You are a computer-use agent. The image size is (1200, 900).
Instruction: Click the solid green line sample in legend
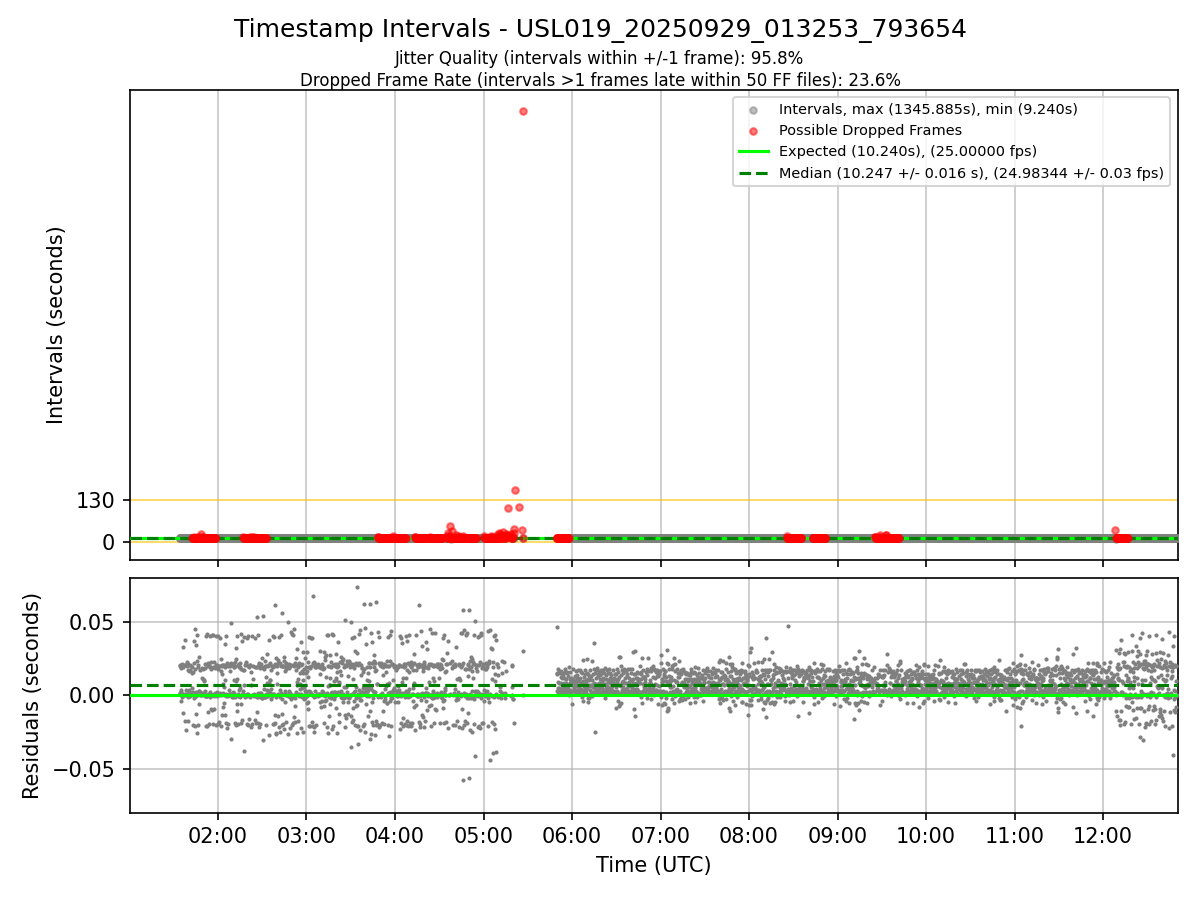click(x=754, y=152)
